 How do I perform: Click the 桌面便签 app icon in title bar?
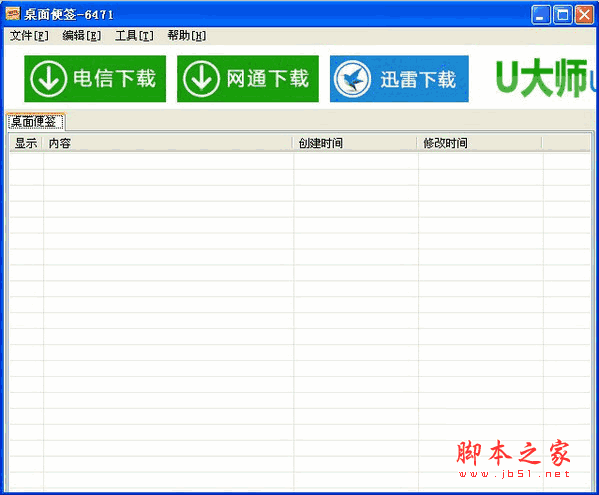pos(13,14)
